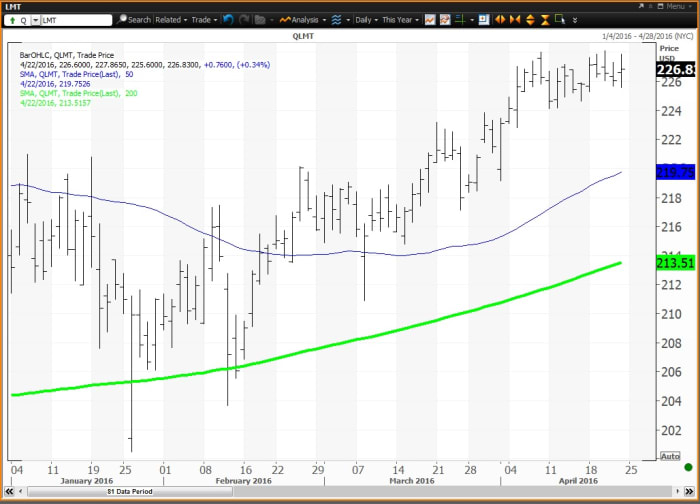This screenshot has height=504, width=700.
Task: Click the 81 Data Period scrollbar thumb
Action: coord(130,492)
